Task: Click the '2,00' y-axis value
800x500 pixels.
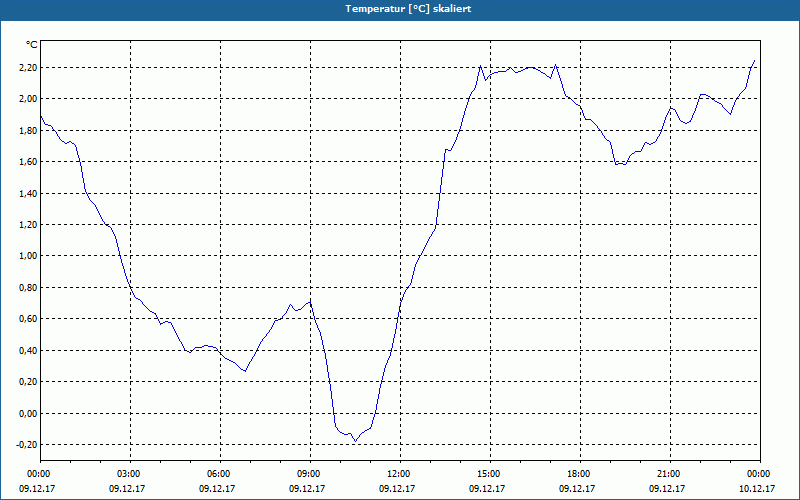Action: click(28, 99)
